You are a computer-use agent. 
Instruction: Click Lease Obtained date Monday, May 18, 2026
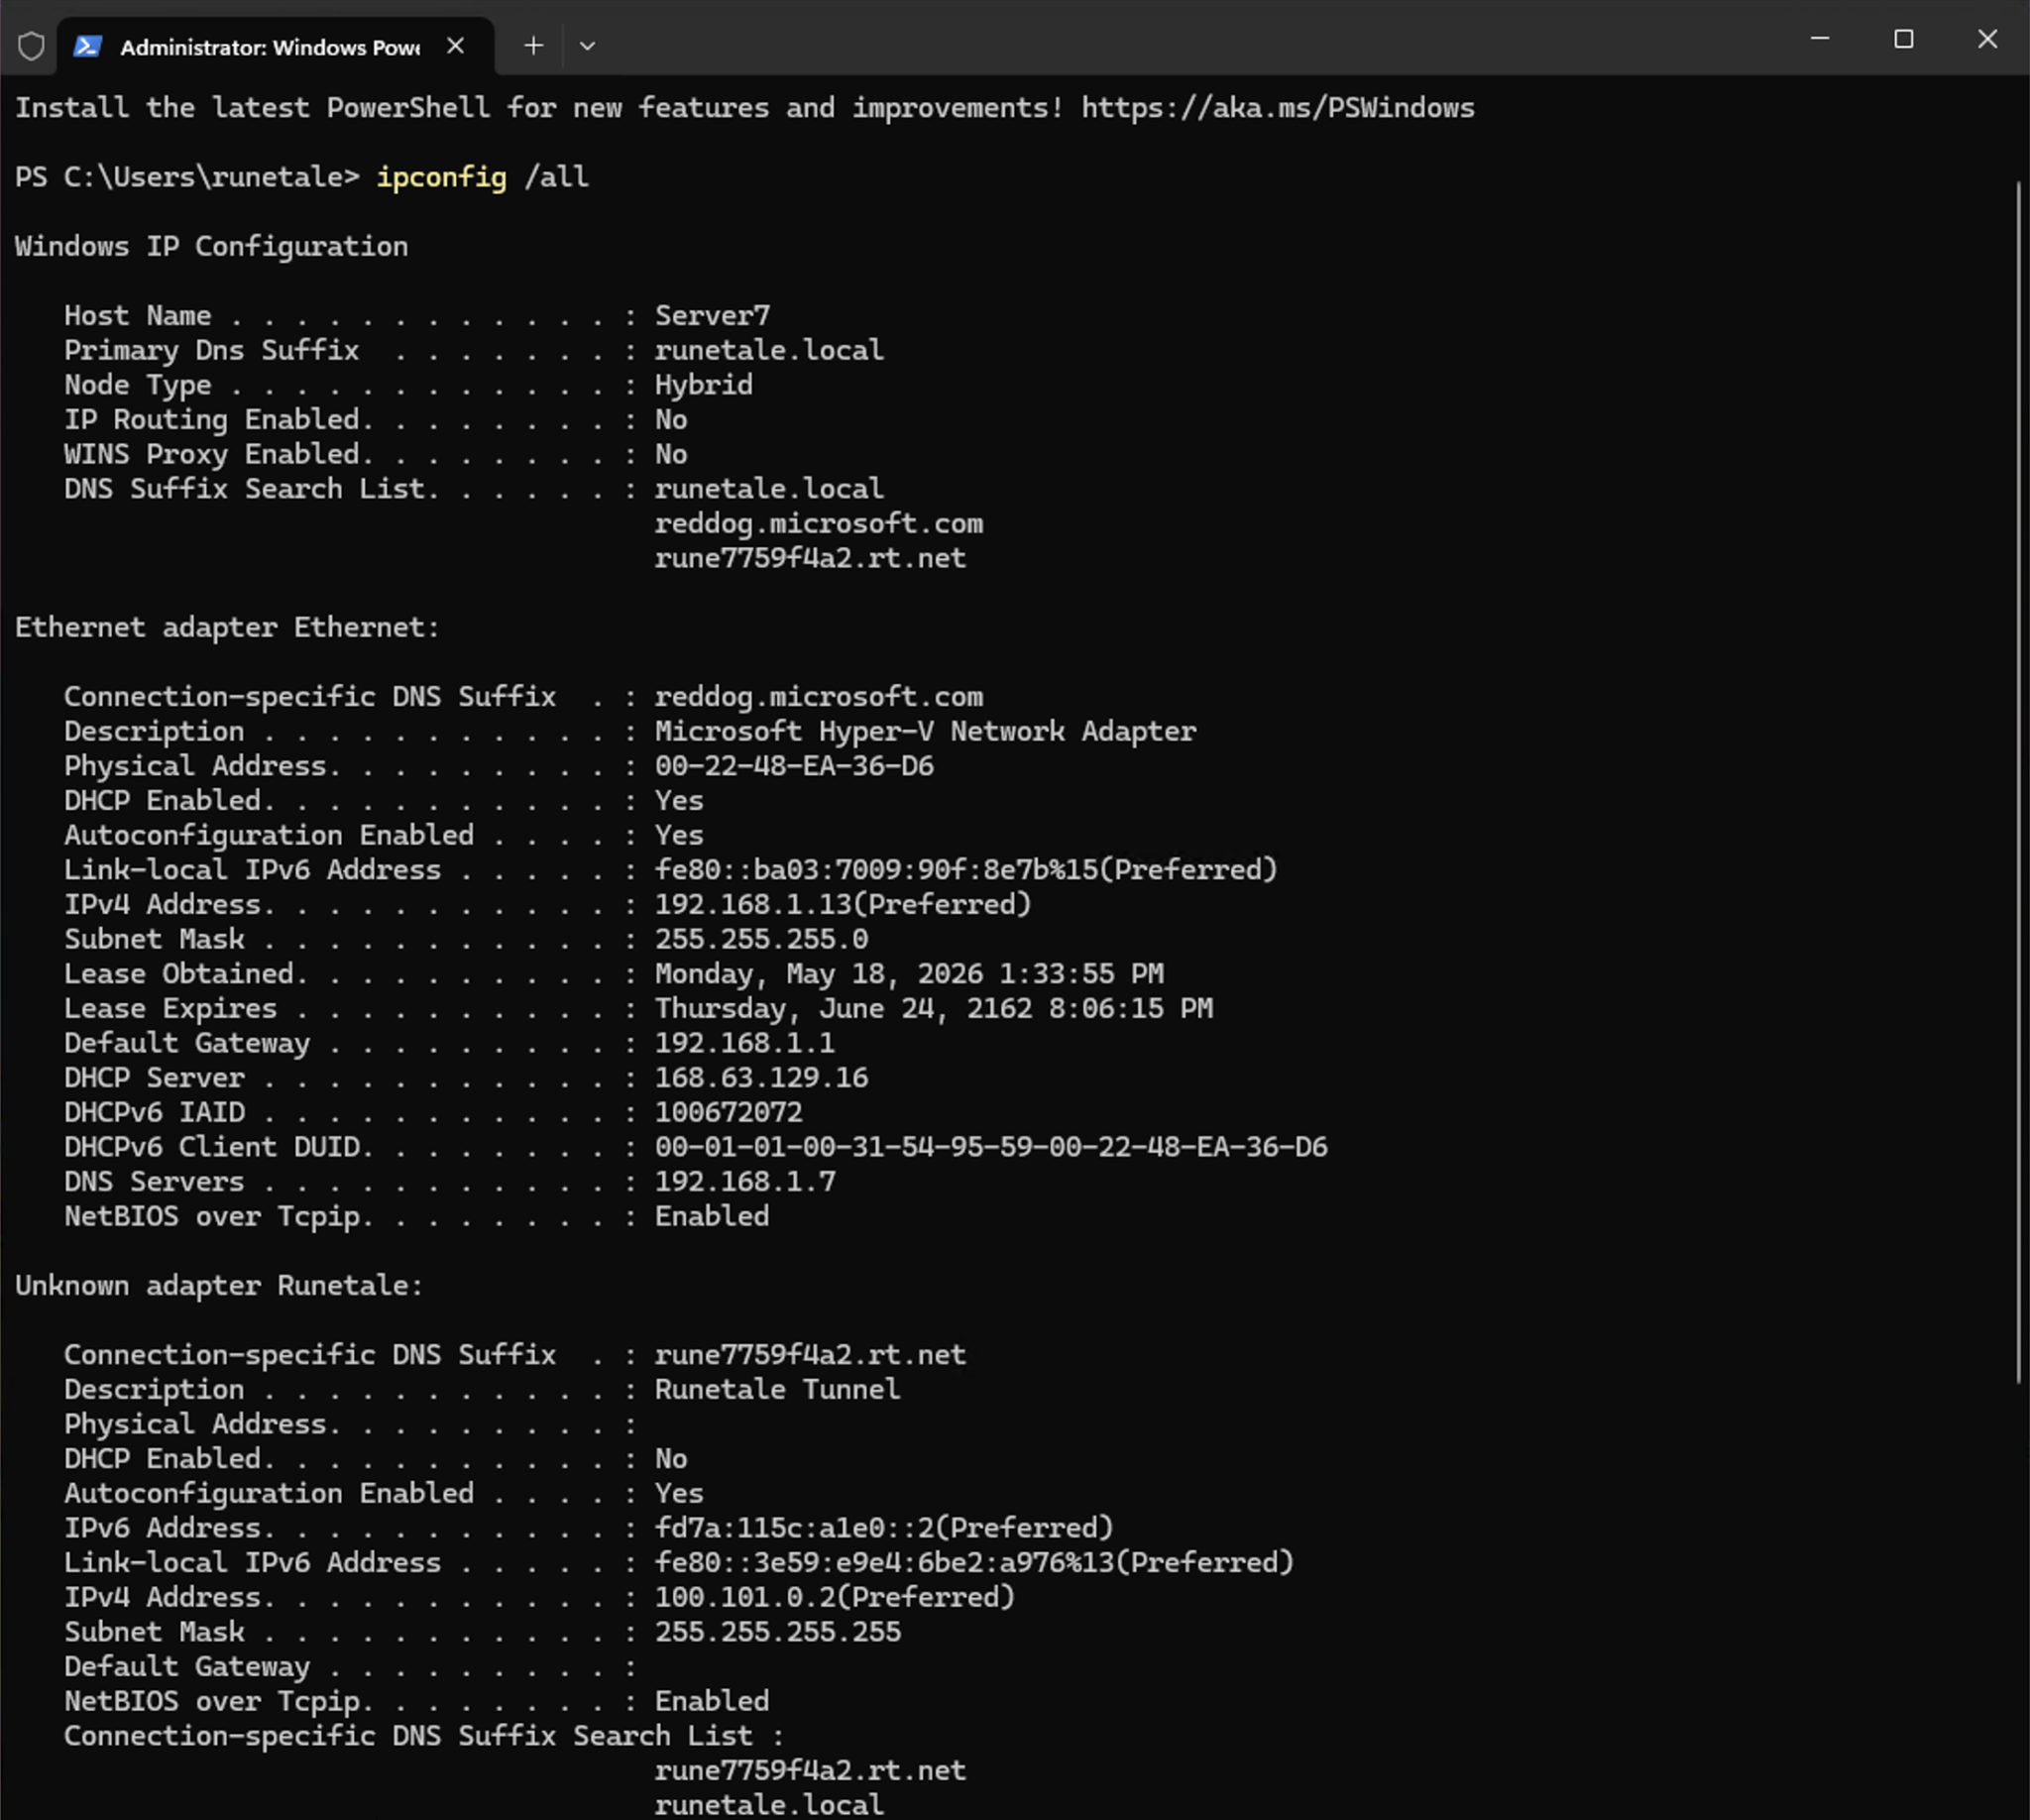(x=819, y=975)
